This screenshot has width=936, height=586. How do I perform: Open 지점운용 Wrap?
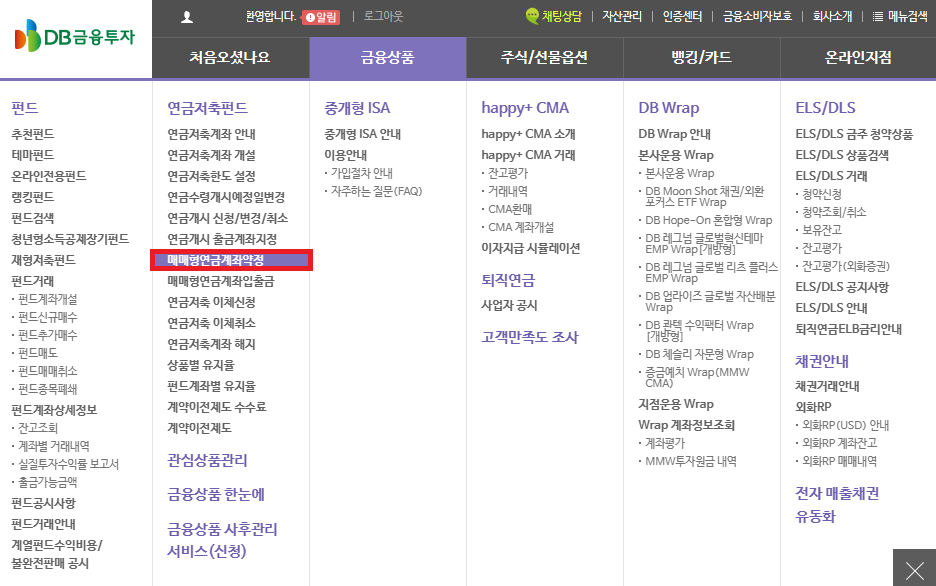pyautogui.click(x=676, y=404)
